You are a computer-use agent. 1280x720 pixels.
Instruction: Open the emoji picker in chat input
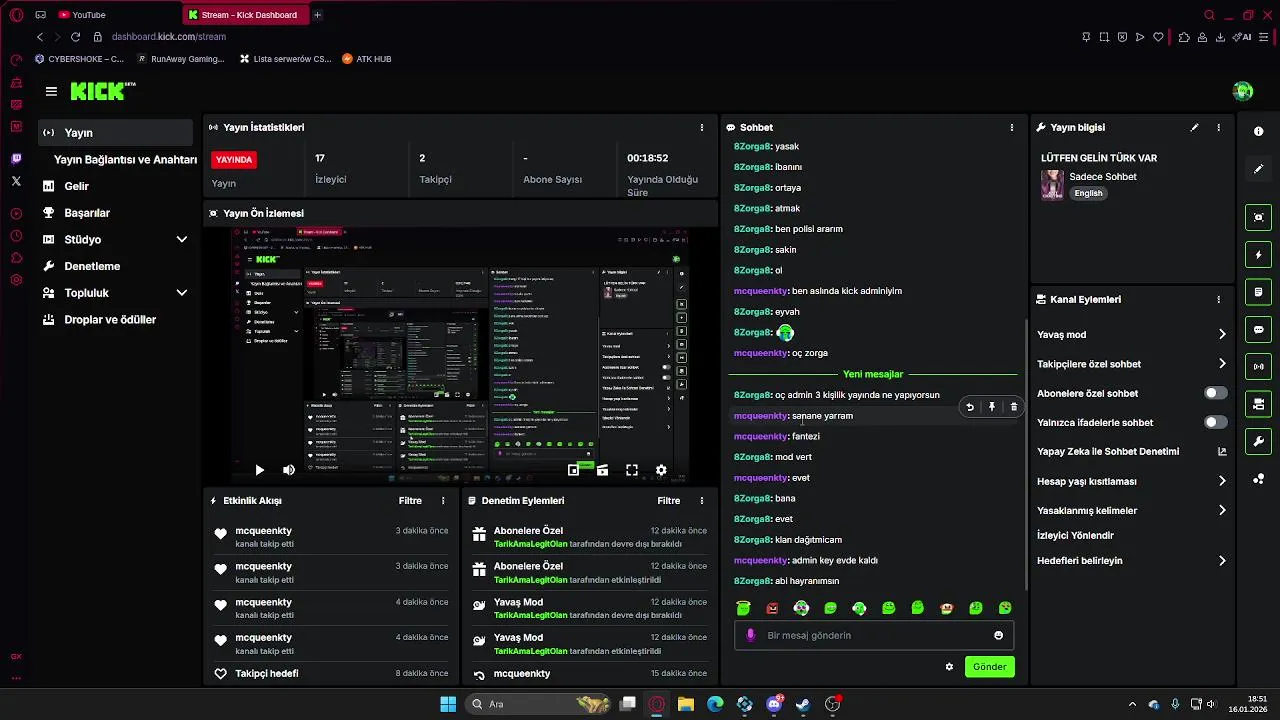[998, 636]
